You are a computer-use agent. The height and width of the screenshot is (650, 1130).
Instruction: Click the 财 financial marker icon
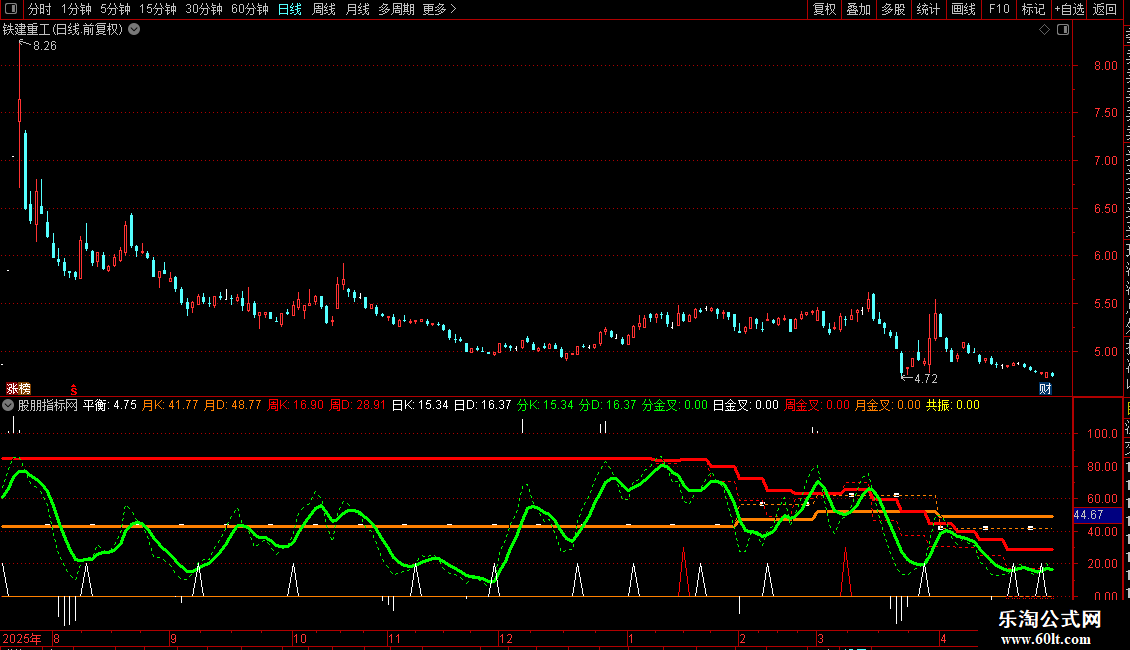coord(1045,389)
